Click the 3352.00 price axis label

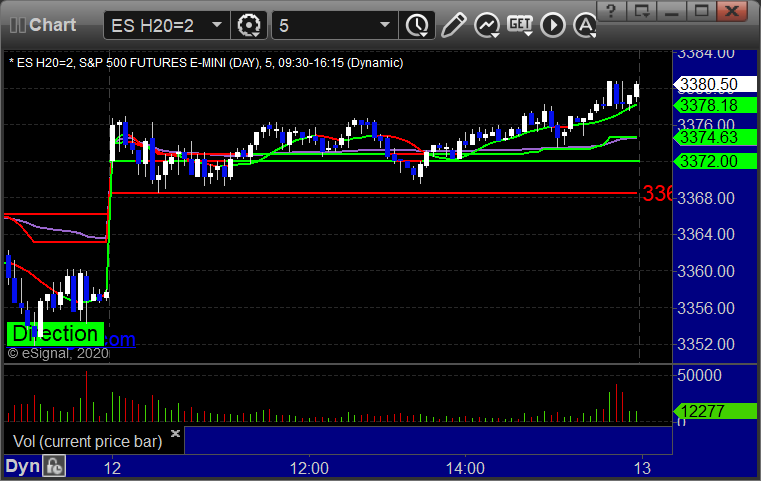click(706, 344)
